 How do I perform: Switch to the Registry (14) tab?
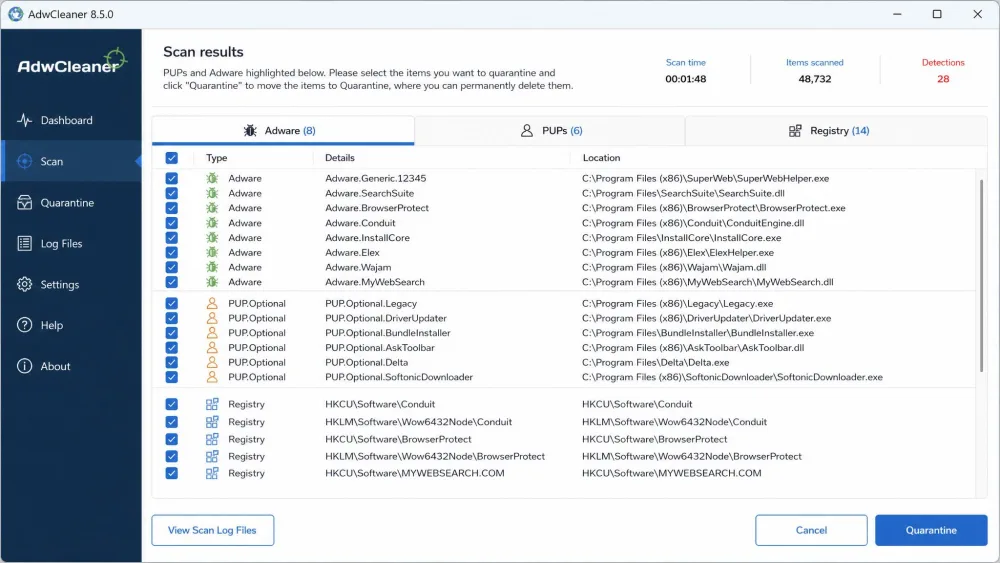tap(836, 131)
